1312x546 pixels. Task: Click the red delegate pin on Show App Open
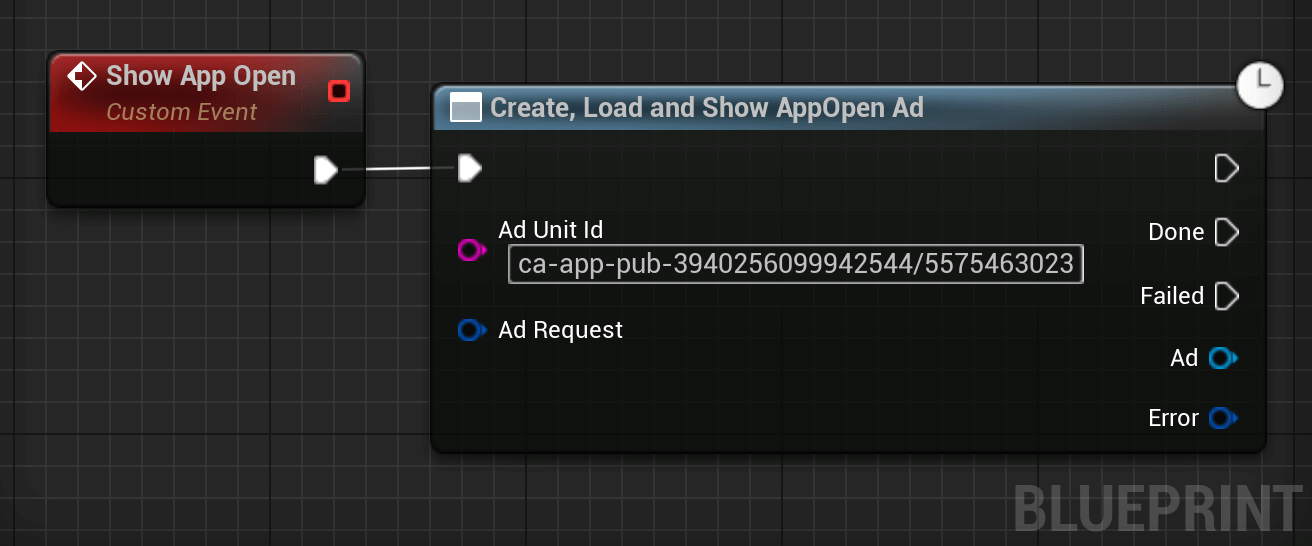[339, 92]
